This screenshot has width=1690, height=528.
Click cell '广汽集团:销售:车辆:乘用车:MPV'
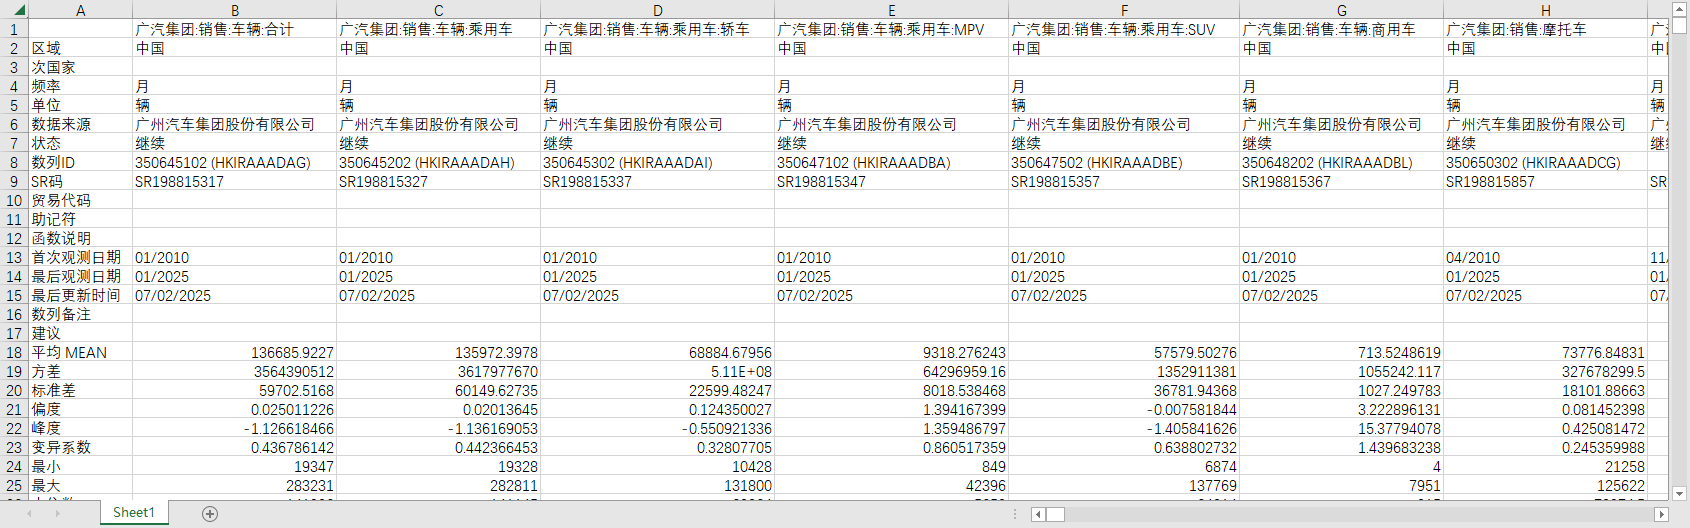point(891,29)
